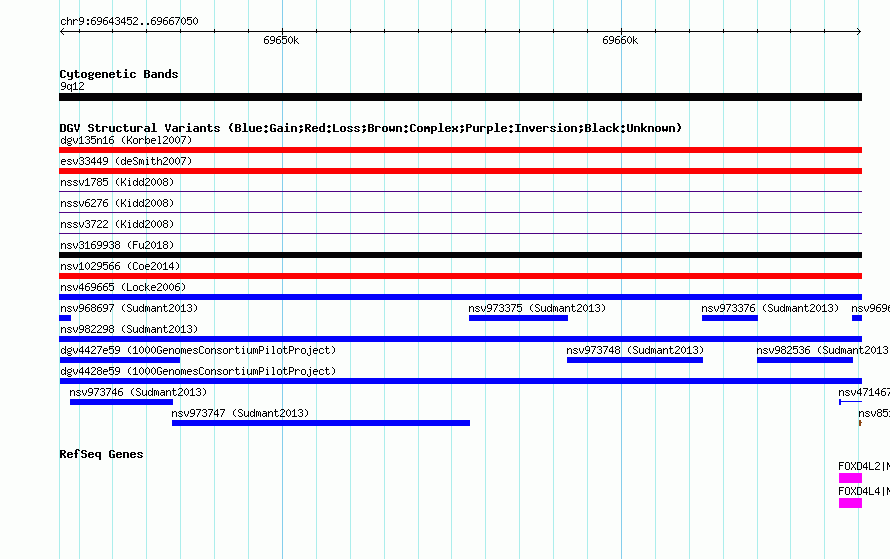Click the dgv4427e59 short blue bar
The height and width of the screenshot is (559, 890).
(x=120, y=360)
